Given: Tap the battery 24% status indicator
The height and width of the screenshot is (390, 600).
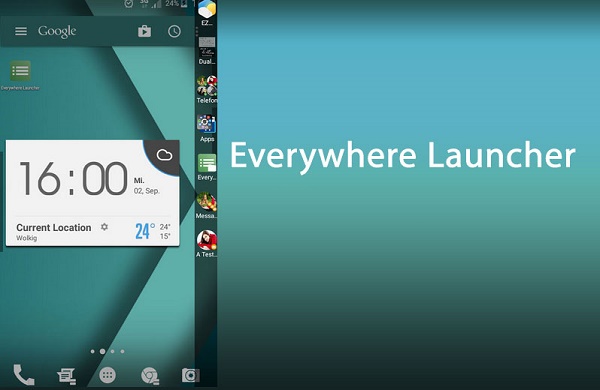Looking at the screenshot, I should click(x=176, y=4).
